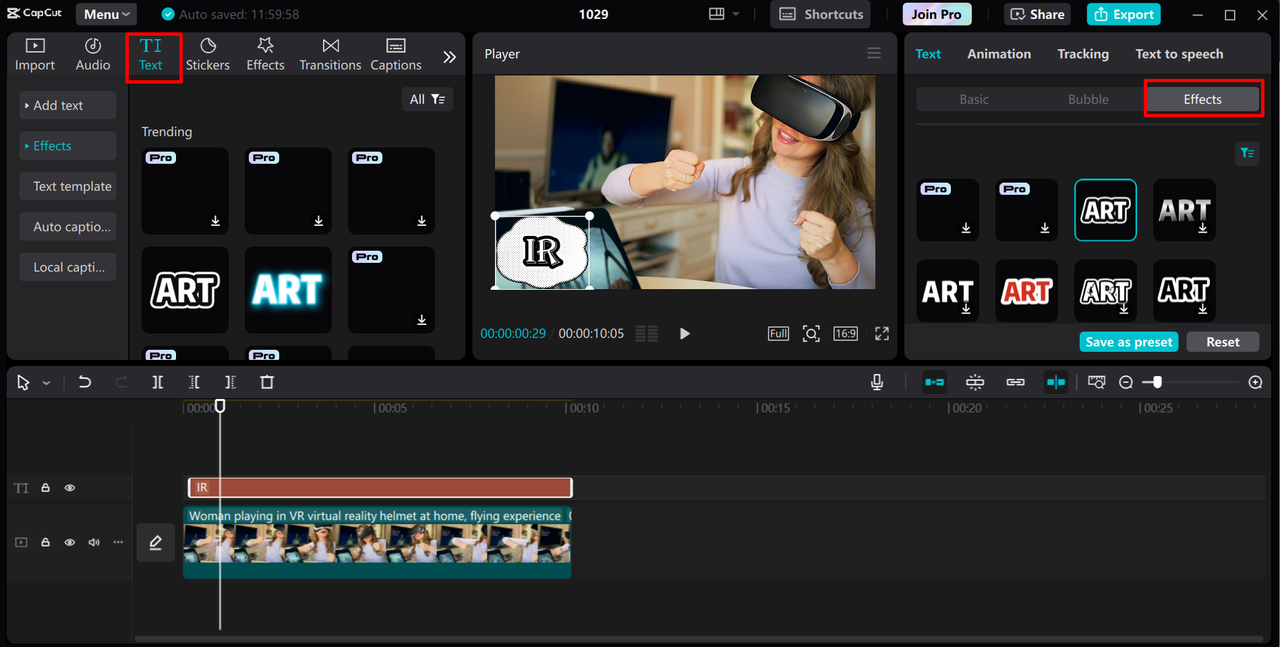Split the clip at playhead
Image resolution: width=1280 pixels, height=647 pixels.
(158, 382)
